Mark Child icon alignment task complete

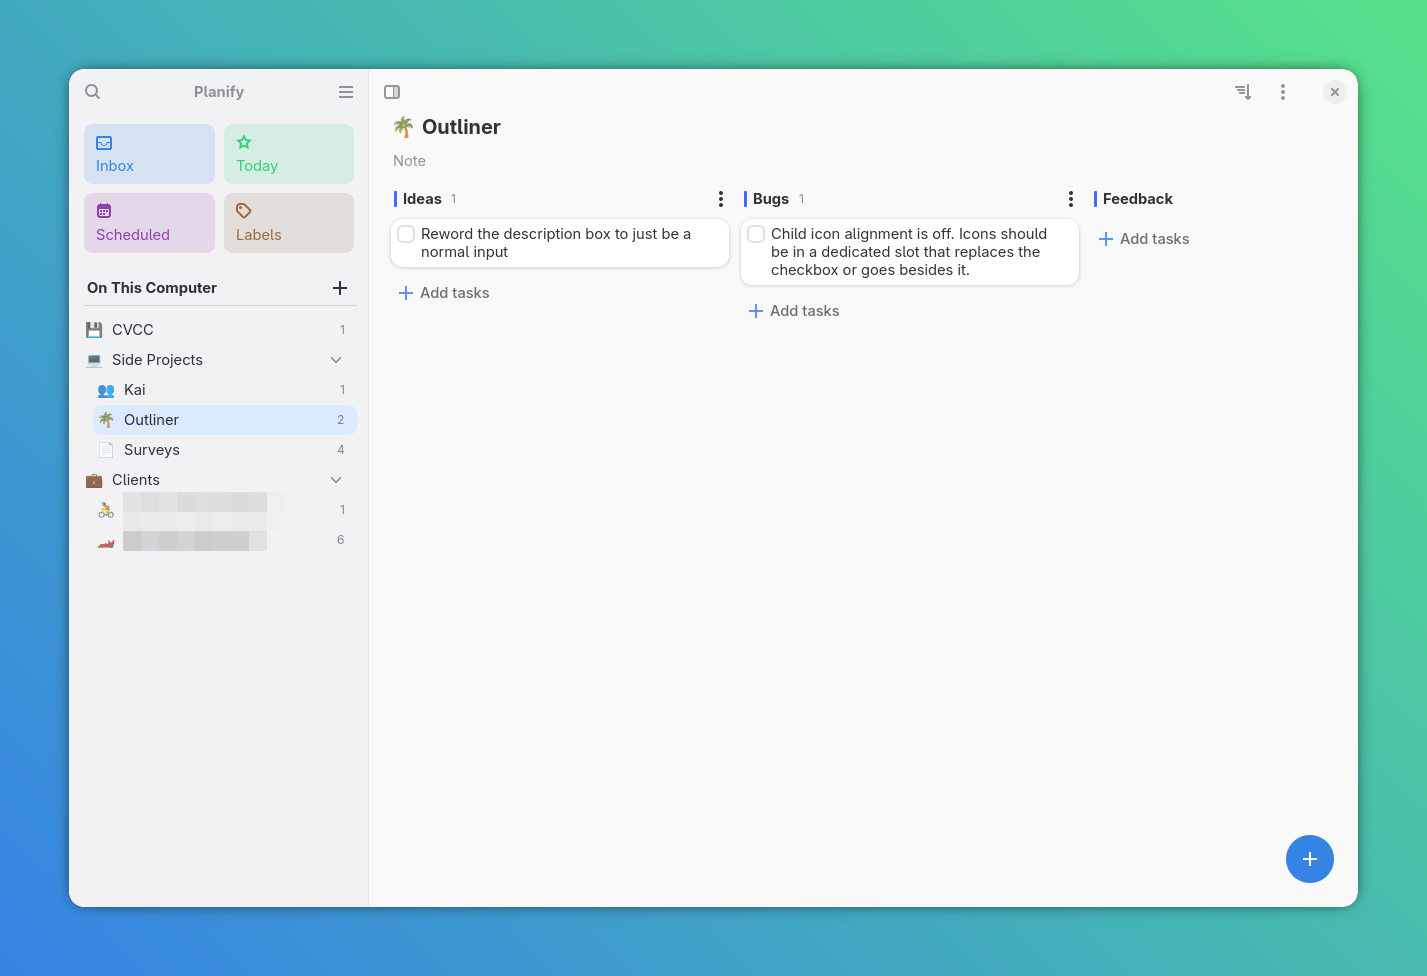pyautogui.click(x=757, y=234)
